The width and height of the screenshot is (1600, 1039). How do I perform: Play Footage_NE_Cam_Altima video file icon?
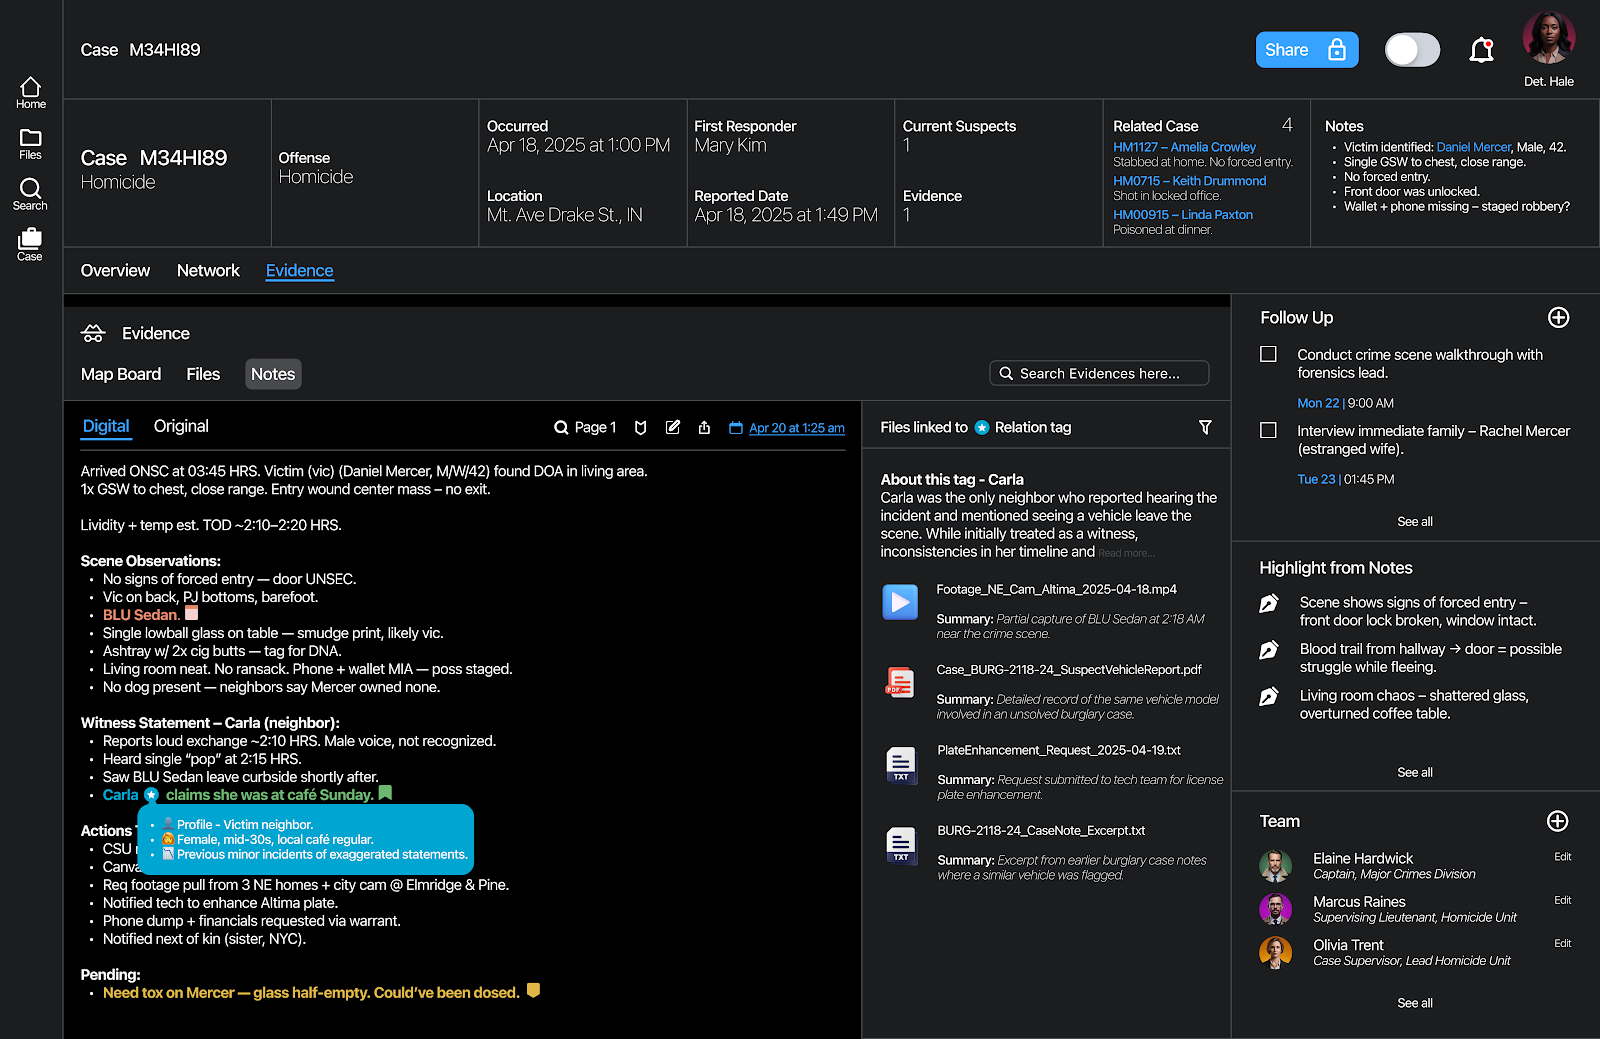(900, 602)
